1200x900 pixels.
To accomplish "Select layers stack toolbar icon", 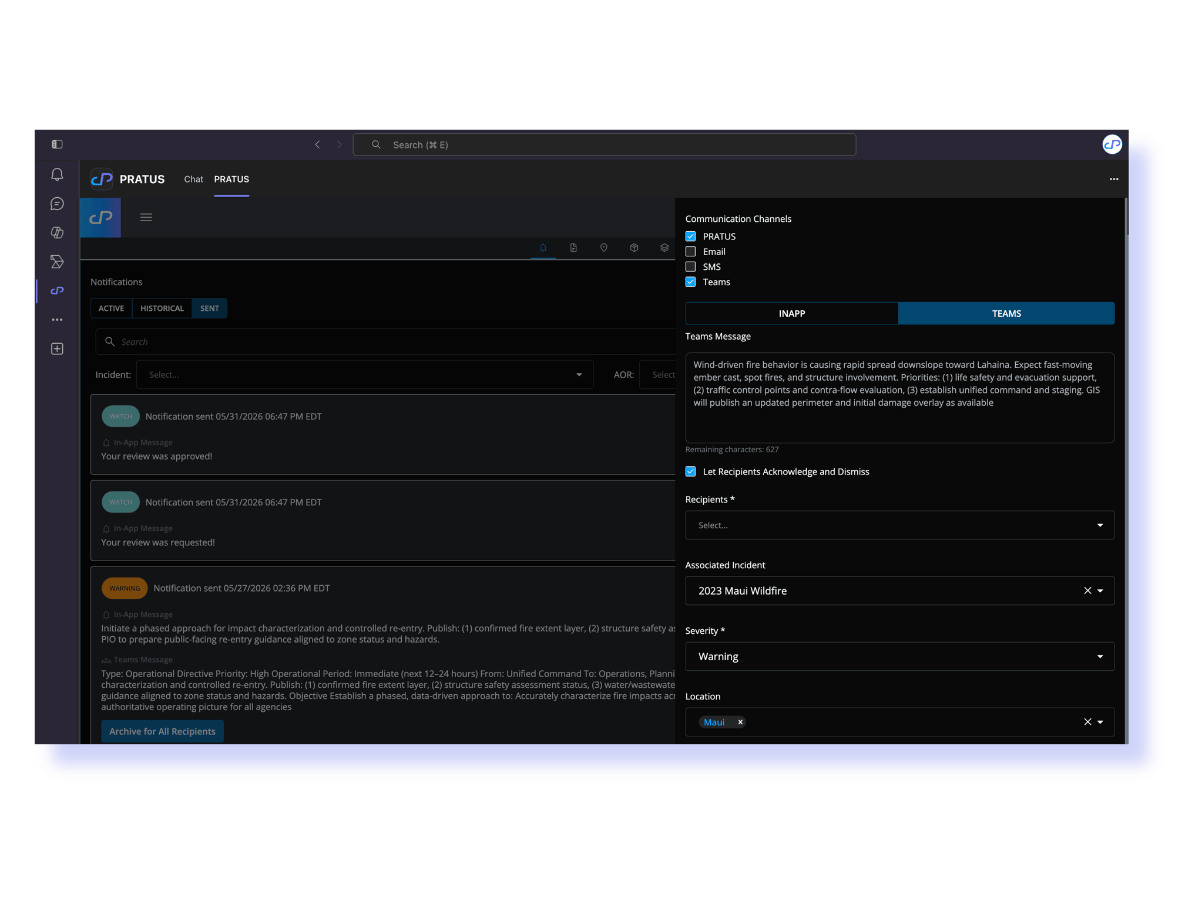I will 664,248.
